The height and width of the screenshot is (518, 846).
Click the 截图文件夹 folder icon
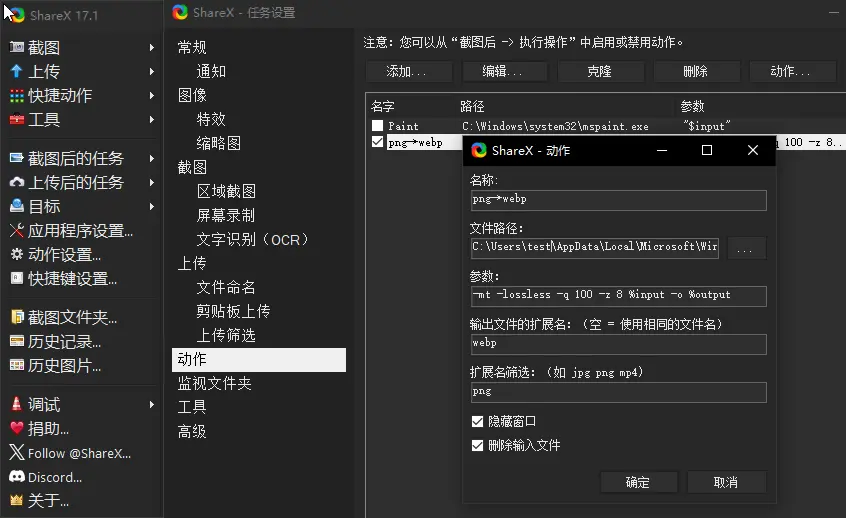(x=17, y=317)
